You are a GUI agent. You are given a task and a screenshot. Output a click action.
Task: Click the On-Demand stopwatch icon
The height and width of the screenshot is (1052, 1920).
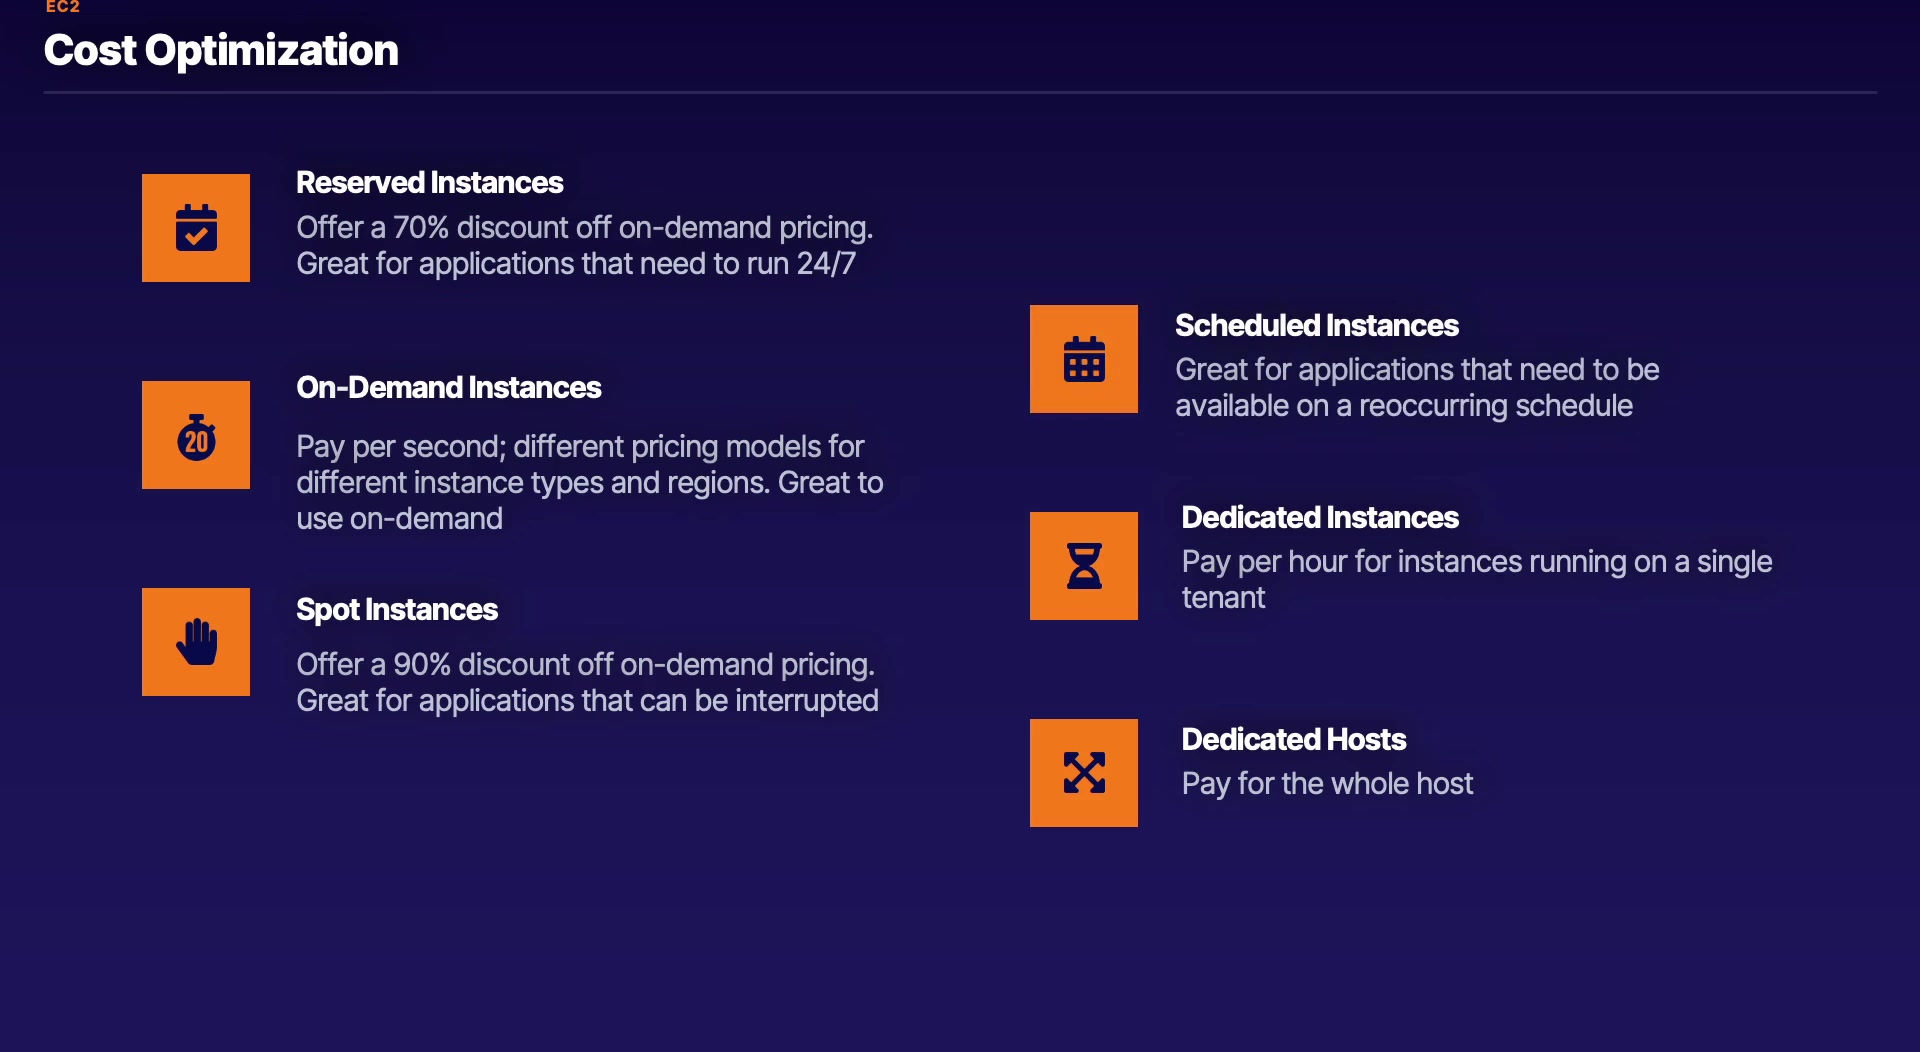pos(196,435)
